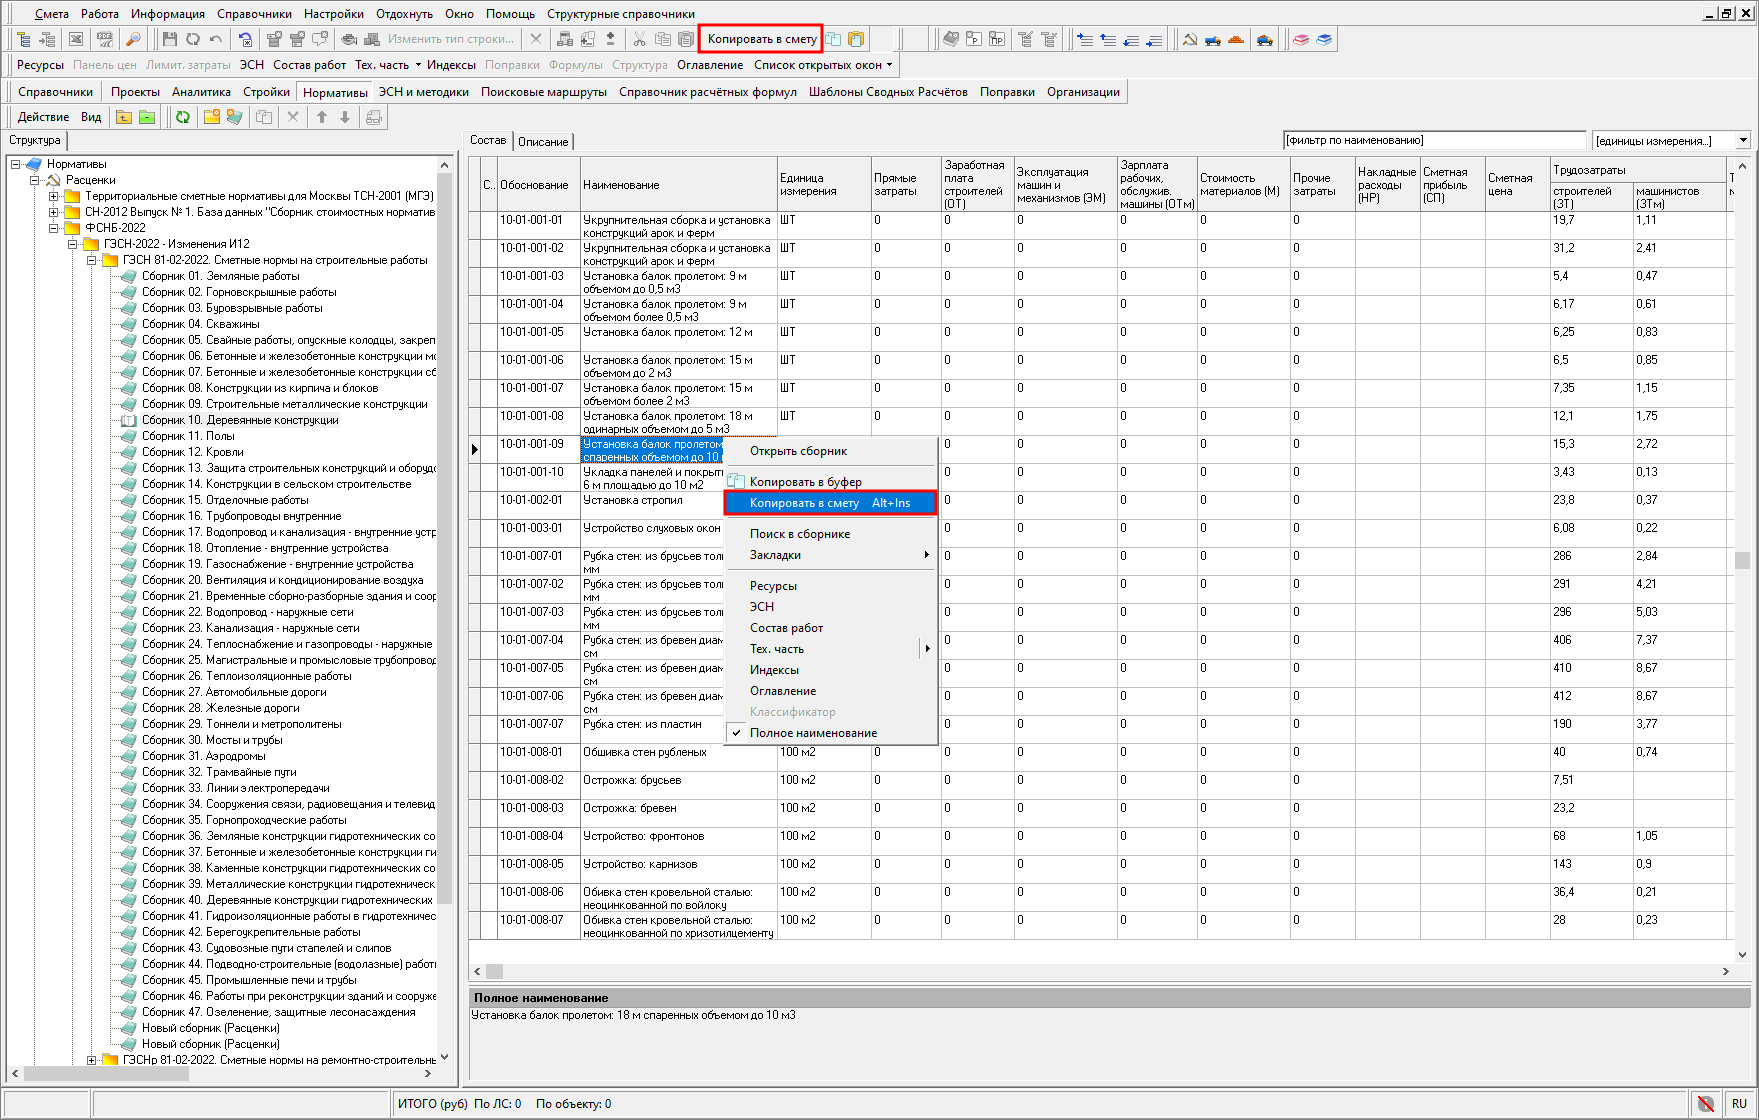
Task: Click the pink book stack icon
Action: click(x=1301, y=40)
